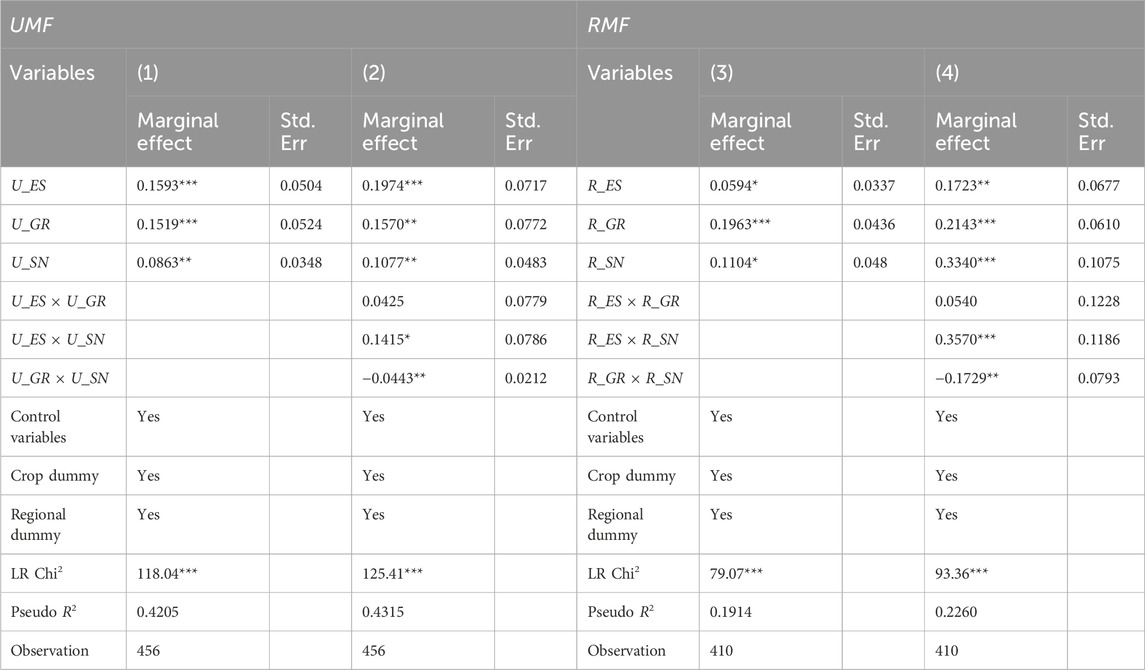Screen dimensions: 1145x670
Task: Click the R_ES × R_SN interaction label
Action: point(630,340)
